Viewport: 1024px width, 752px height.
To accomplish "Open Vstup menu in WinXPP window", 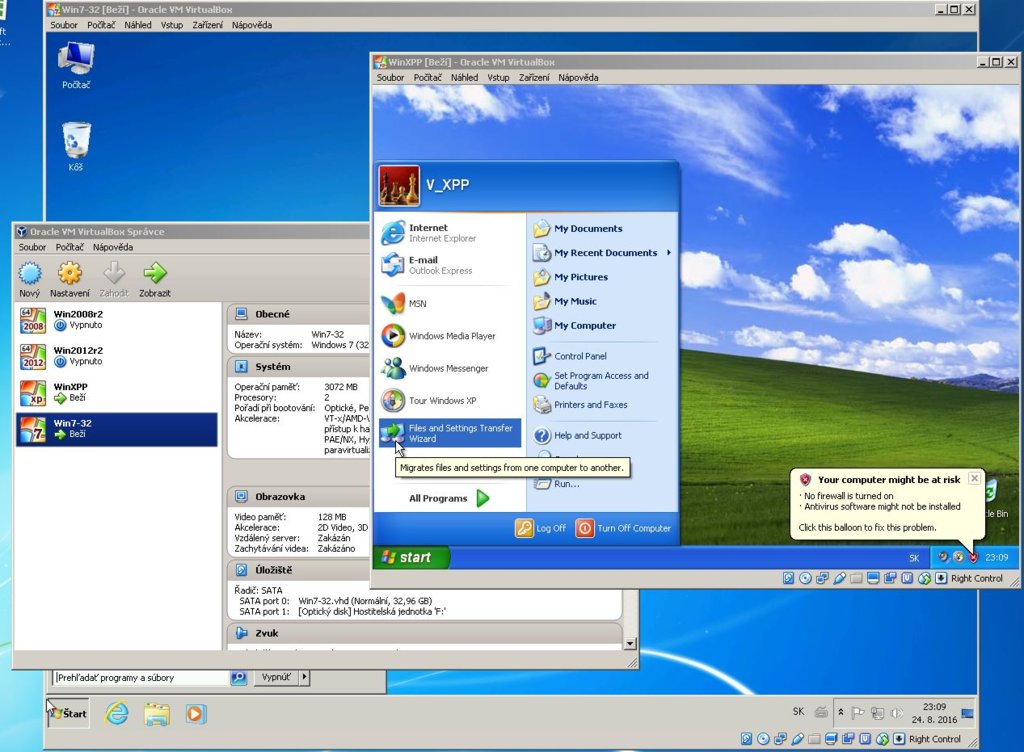I will coord(498,77).
